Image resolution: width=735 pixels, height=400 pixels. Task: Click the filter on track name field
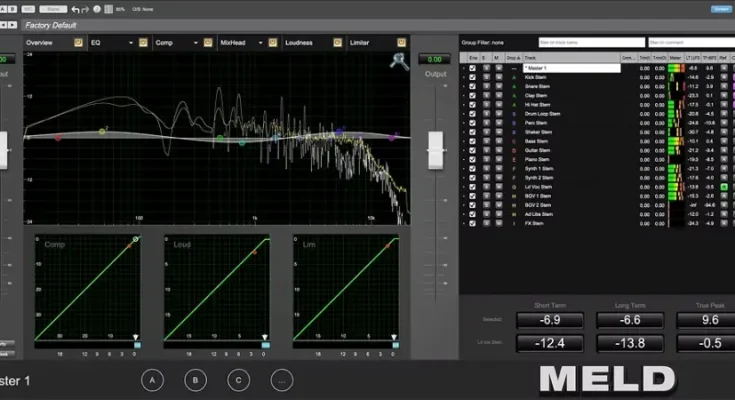[591, 43]
